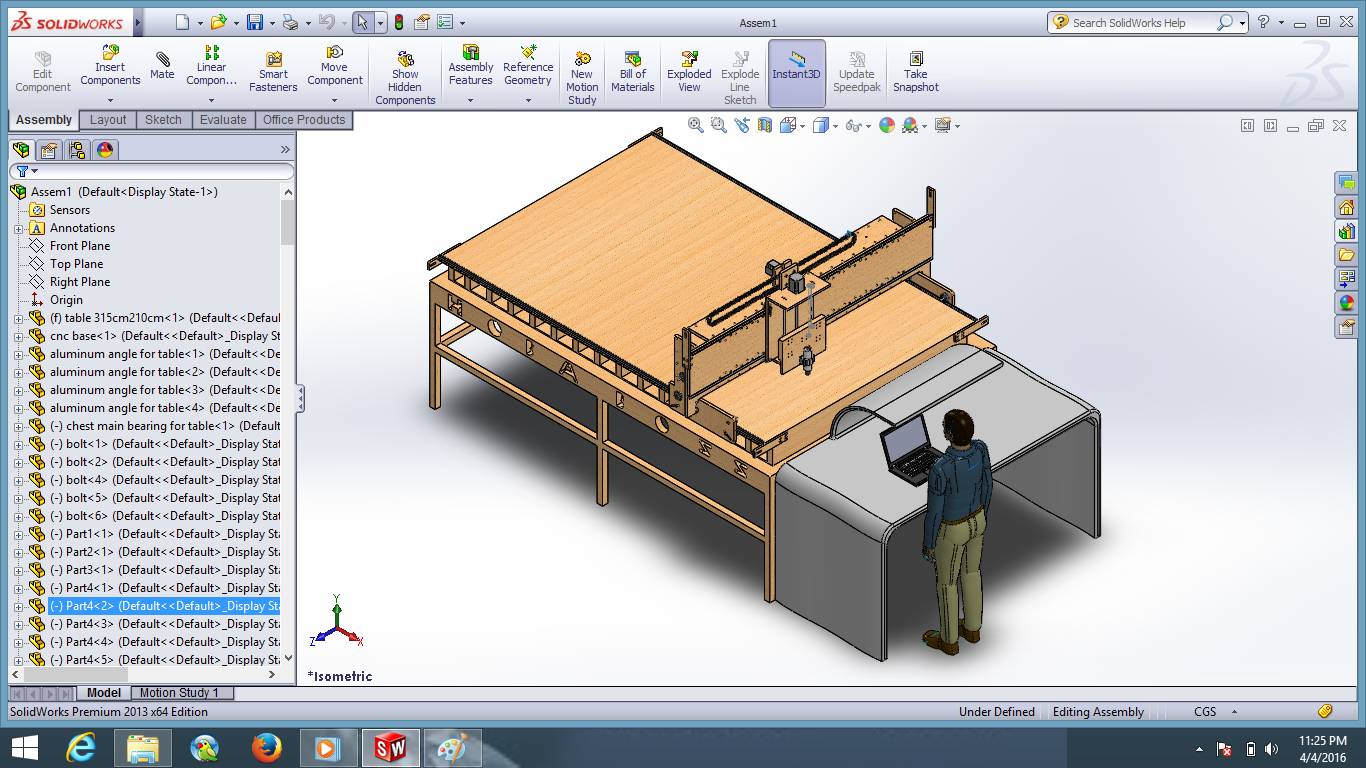The height and width of the screenshot is (768, 1366).
Task: Click the Windows Start button
Action: point(24,747)
